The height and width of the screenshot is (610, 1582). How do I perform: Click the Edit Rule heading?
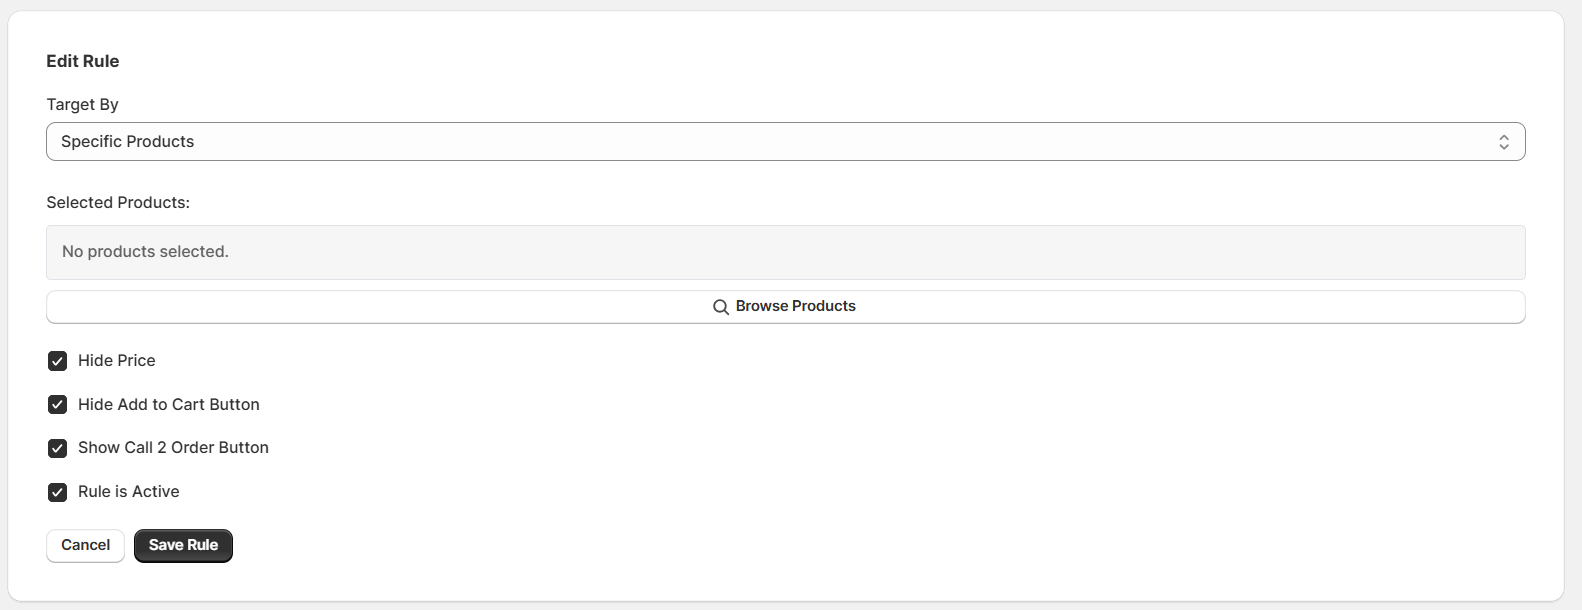pos(83,61)
